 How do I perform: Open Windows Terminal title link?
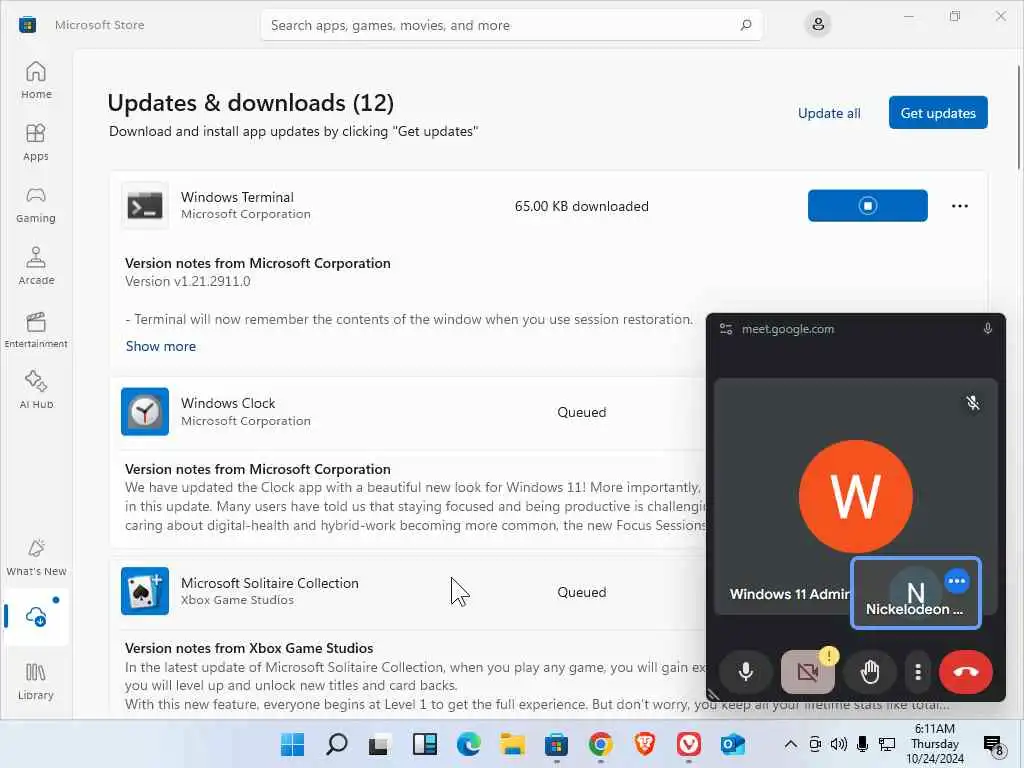pos(237,197)
